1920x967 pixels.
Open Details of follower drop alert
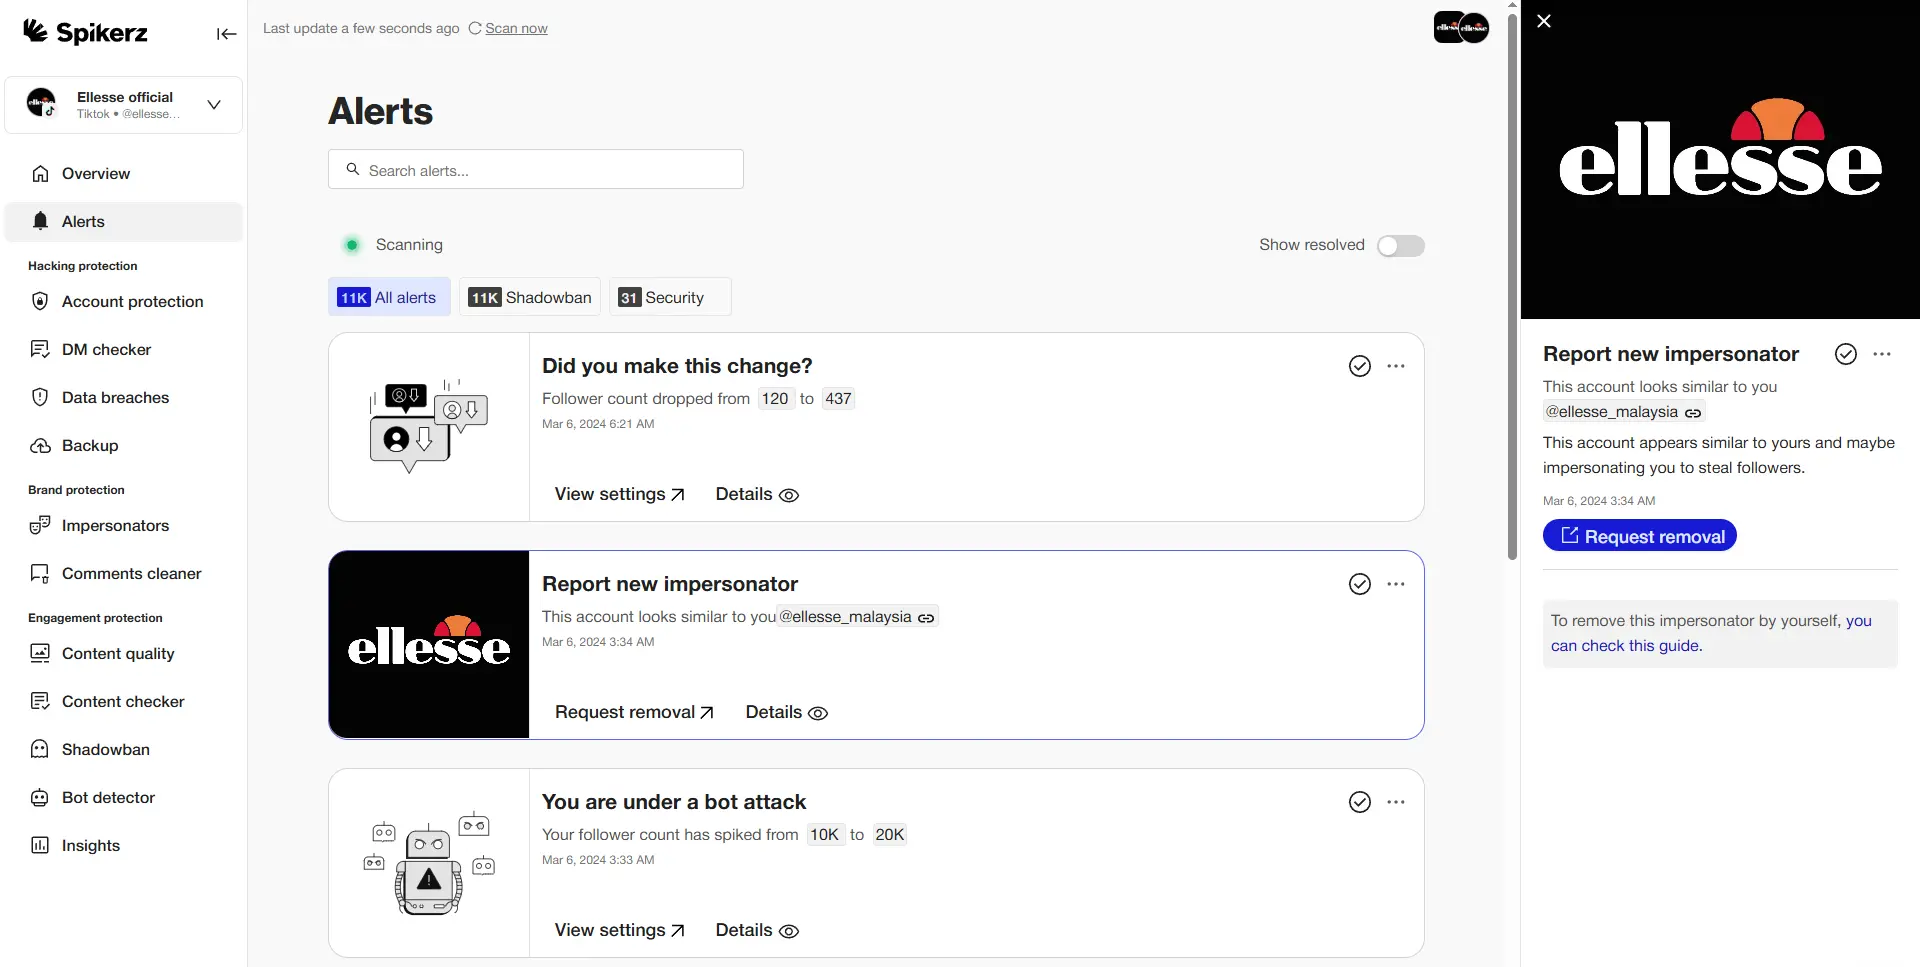[x=757, y=495]
